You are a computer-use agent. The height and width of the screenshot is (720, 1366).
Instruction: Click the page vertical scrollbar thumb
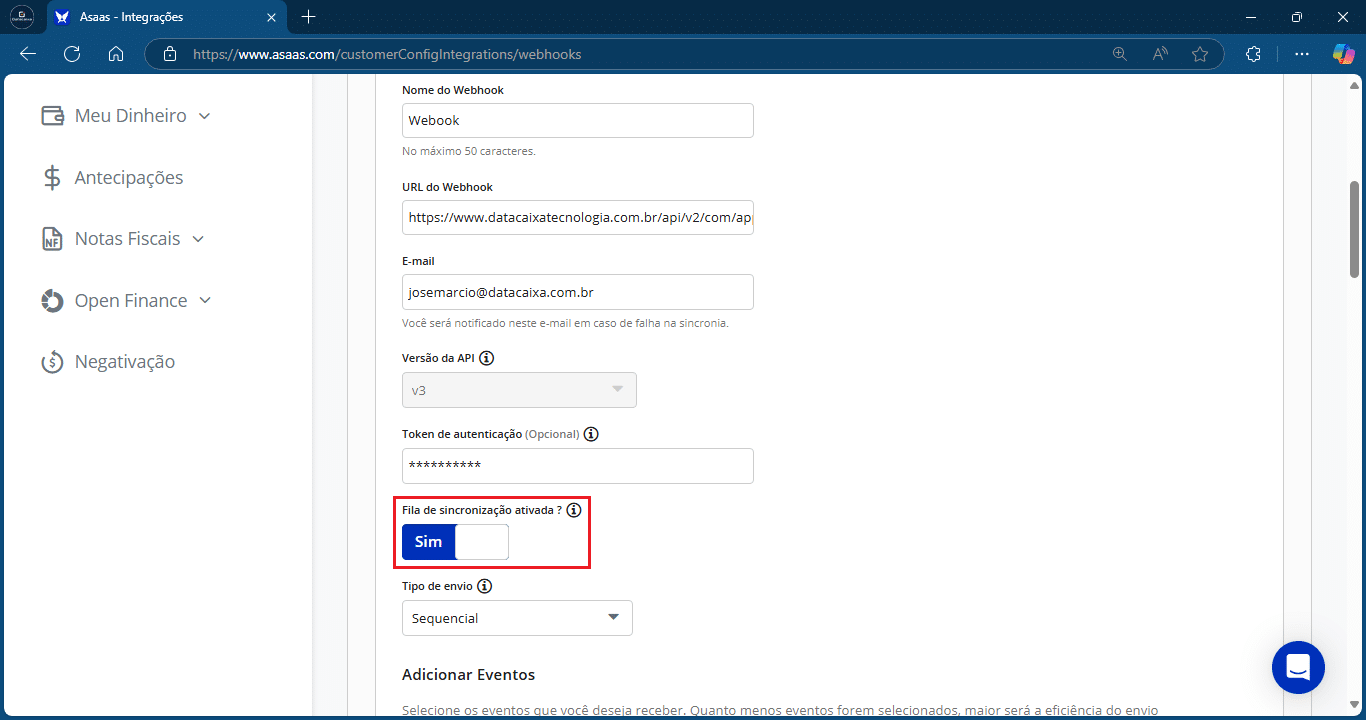[x=1355, y=229]
